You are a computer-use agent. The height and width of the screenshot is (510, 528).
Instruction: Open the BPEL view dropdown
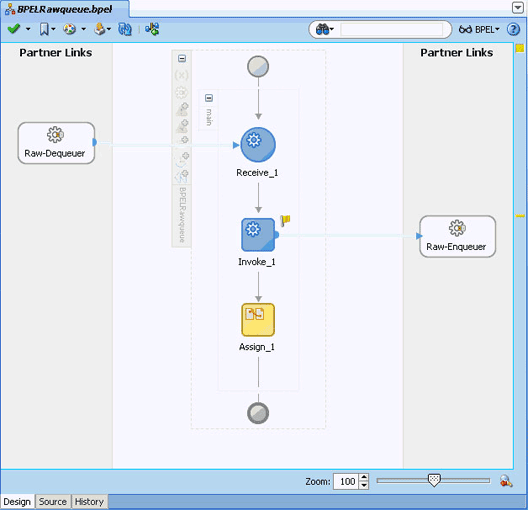click(x=479, y=30)
